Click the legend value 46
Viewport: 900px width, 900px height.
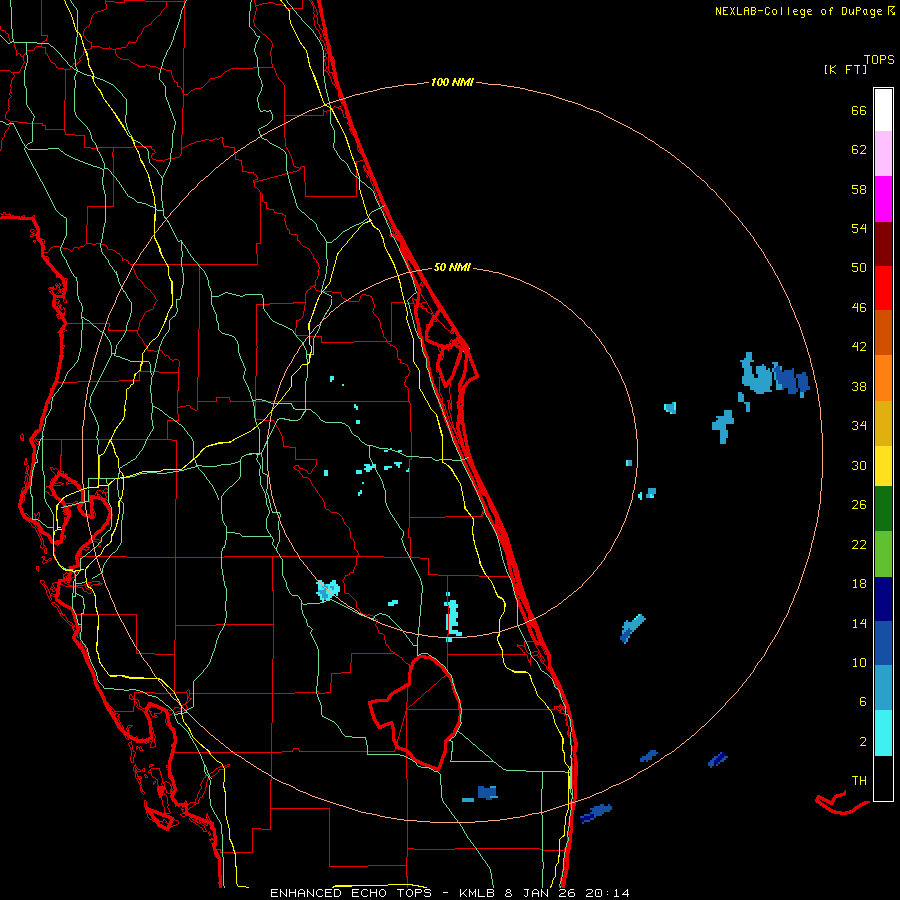tap(859, 308)
